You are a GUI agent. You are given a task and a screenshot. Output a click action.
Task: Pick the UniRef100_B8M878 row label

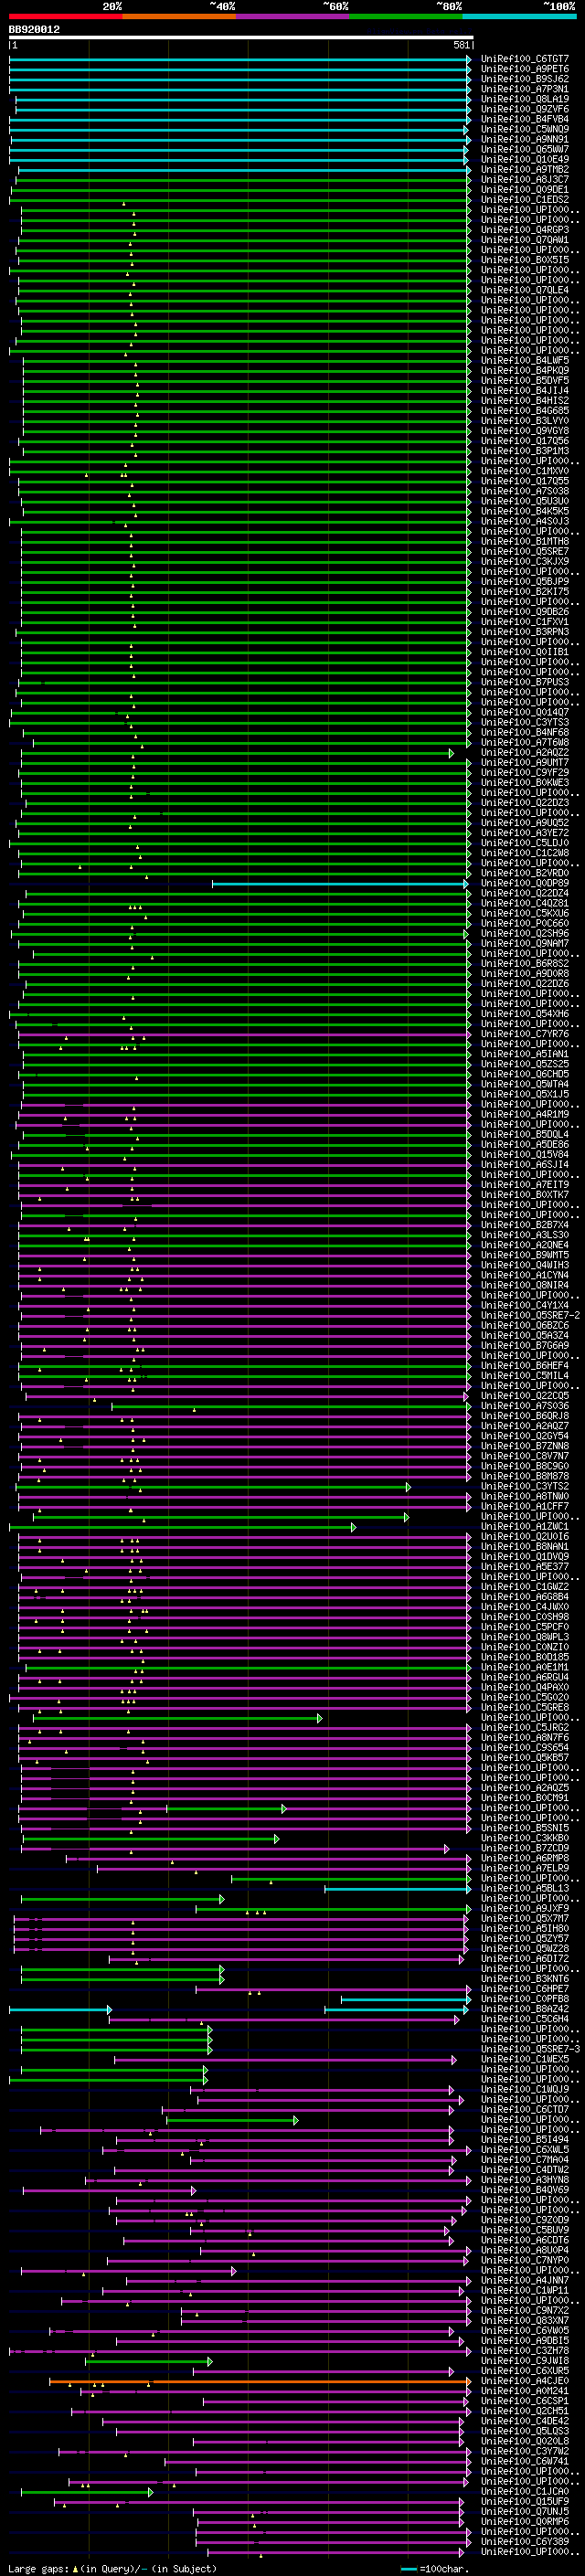click(x=524, y=1476)
